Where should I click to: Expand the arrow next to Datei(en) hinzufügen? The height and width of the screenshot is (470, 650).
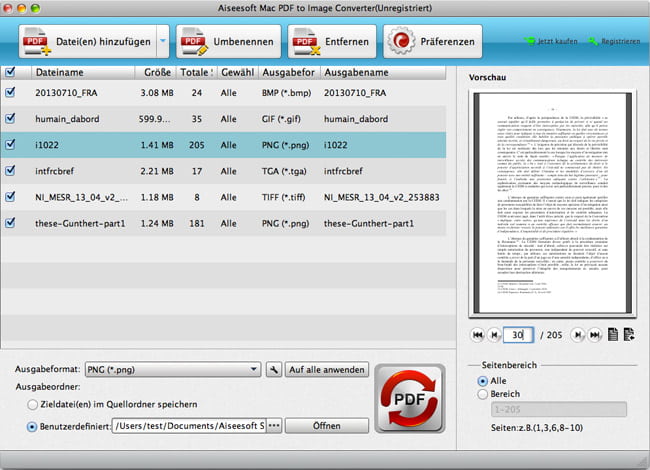coord(163,42)
